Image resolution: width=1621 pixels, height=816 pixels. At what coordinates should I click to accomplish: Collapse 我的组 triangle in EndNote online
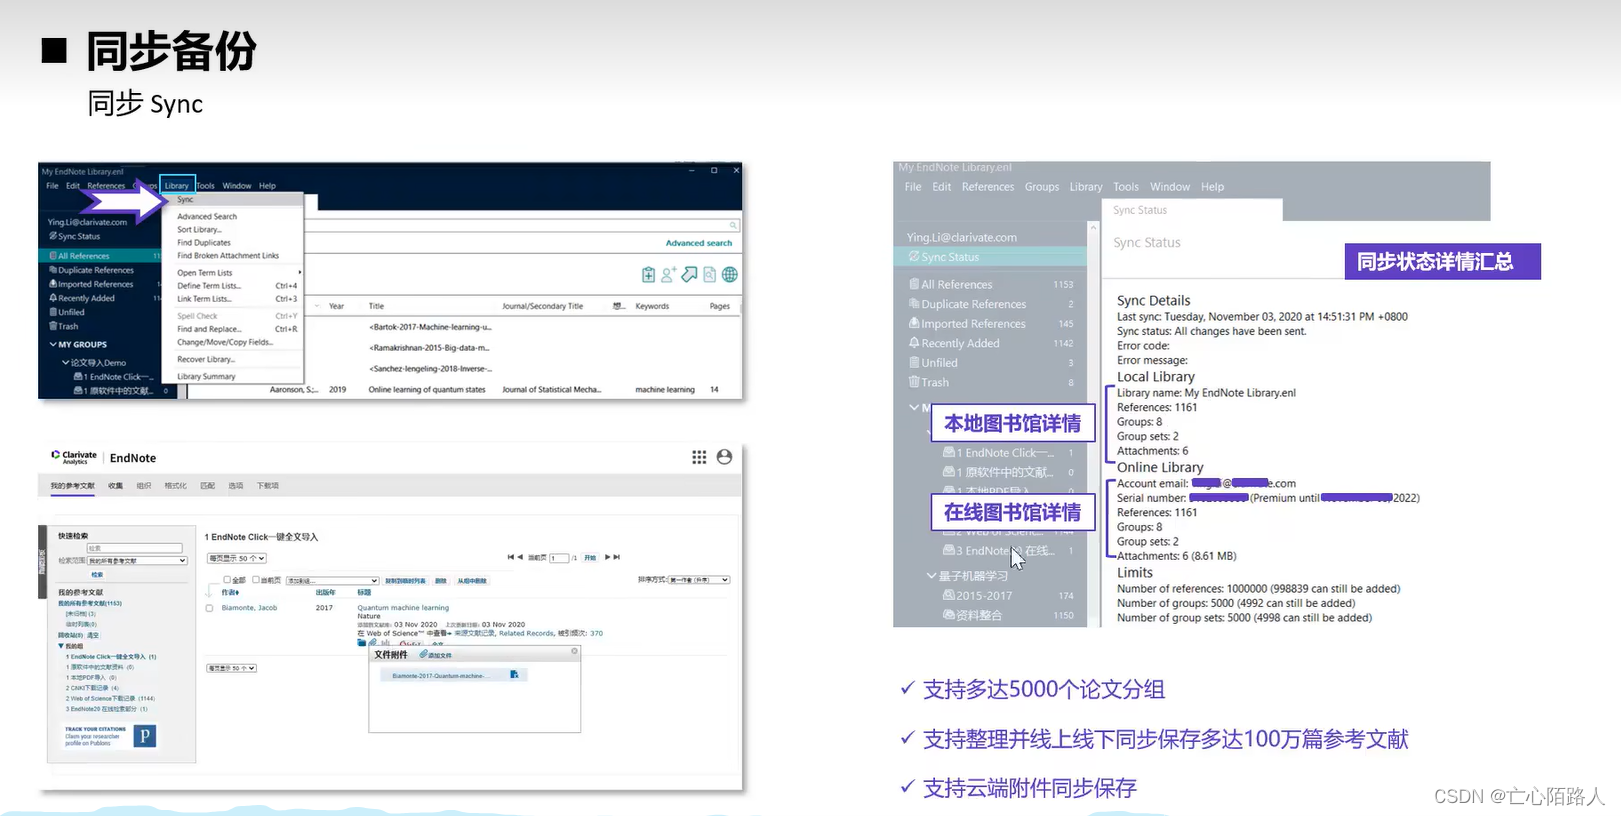(61, 646)
